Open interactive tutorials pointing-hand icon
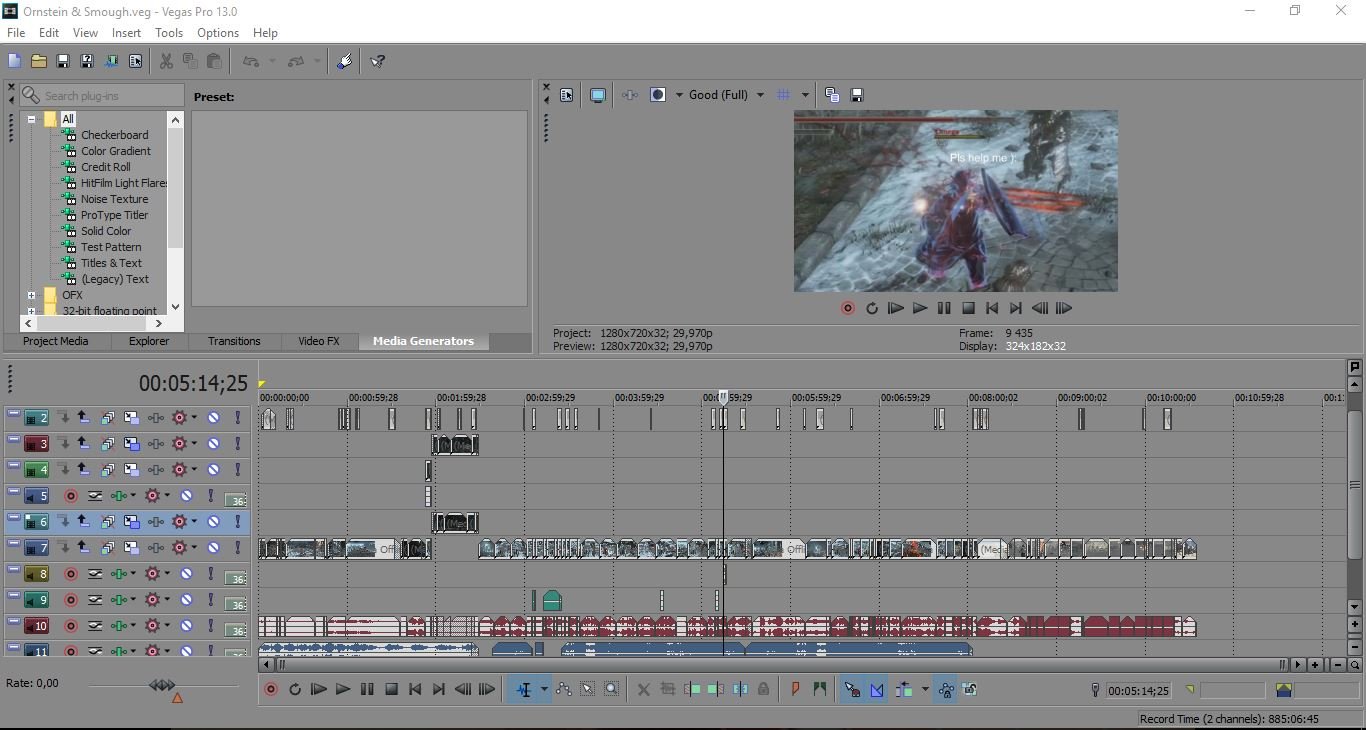 345,61
